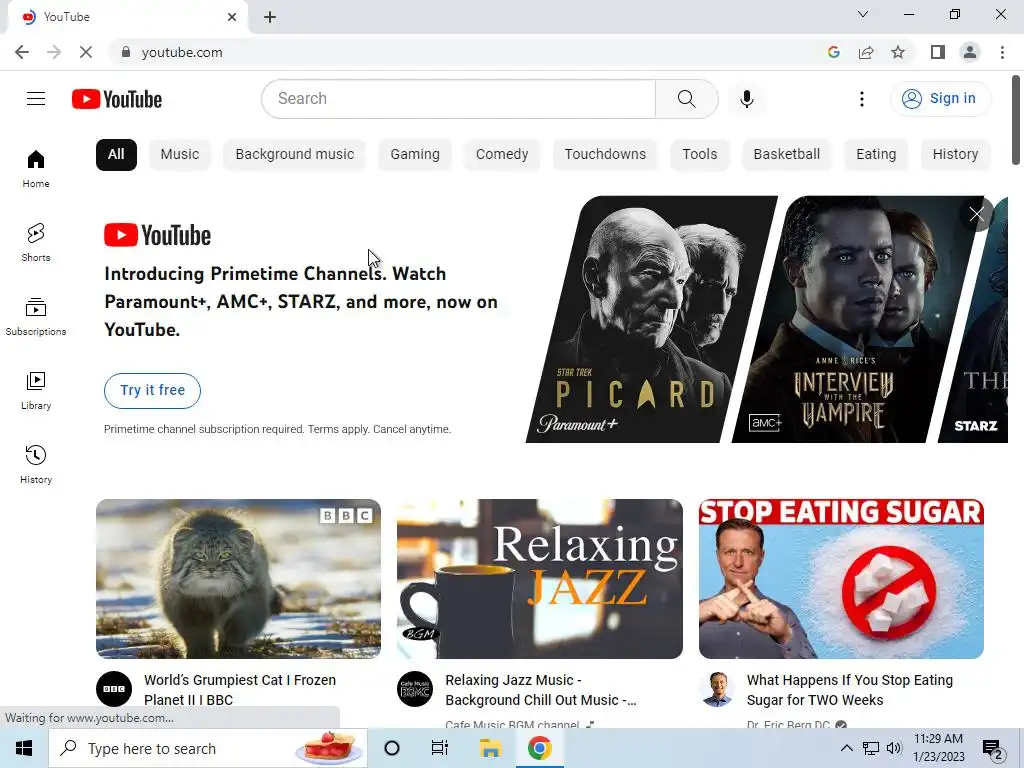Screen dimensions: 1024x768
Task: Open History from sidebar
Action: click(x=36, y=464)
